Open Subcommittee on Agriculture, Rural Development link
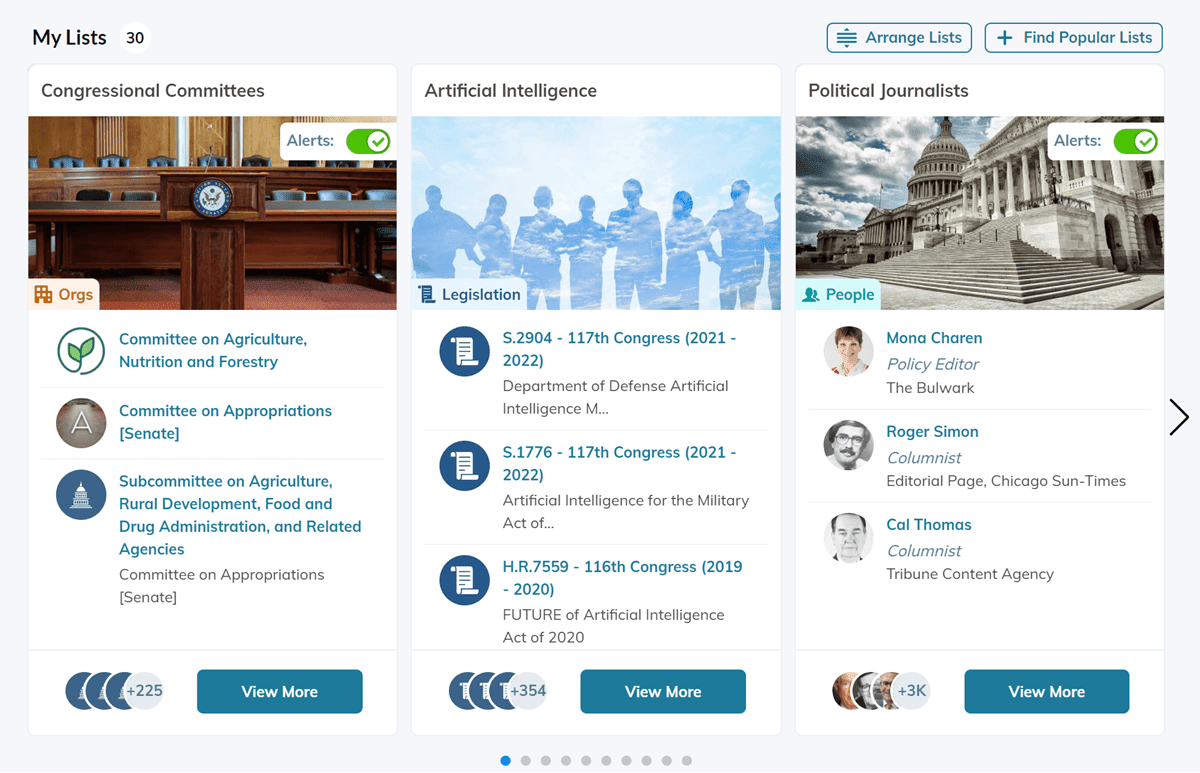Image resolution: width=1200 pixels, height=773 pixels. pyautogui.click(x=240, y=515)
